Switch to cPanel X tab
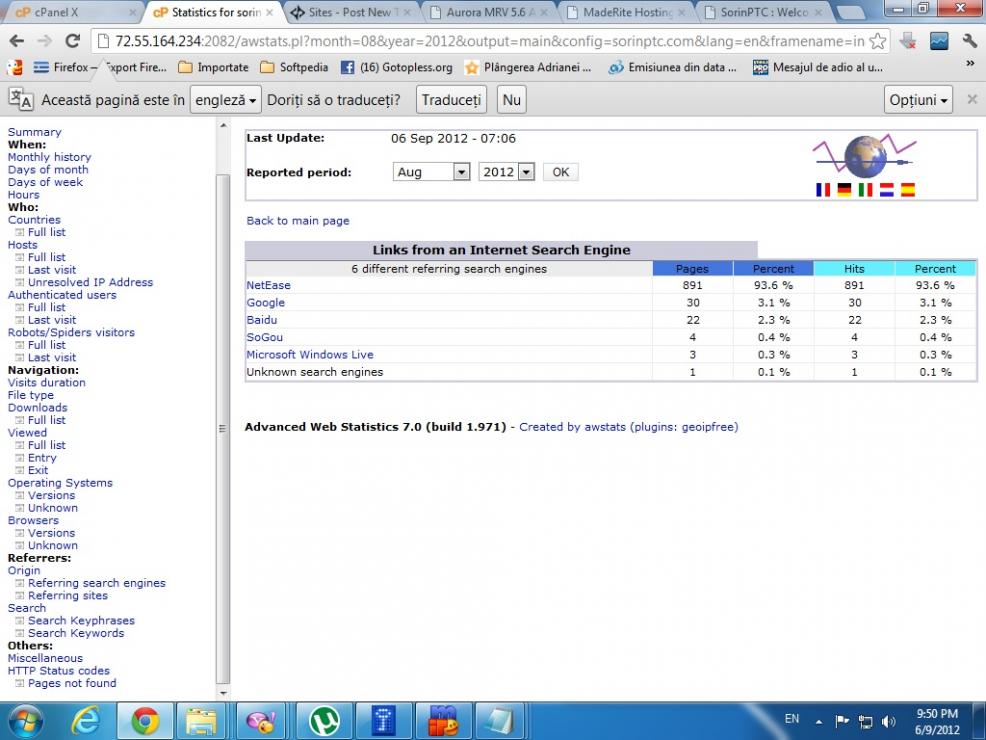The height and width of the screenshot is (740, 986). point(72,12)
